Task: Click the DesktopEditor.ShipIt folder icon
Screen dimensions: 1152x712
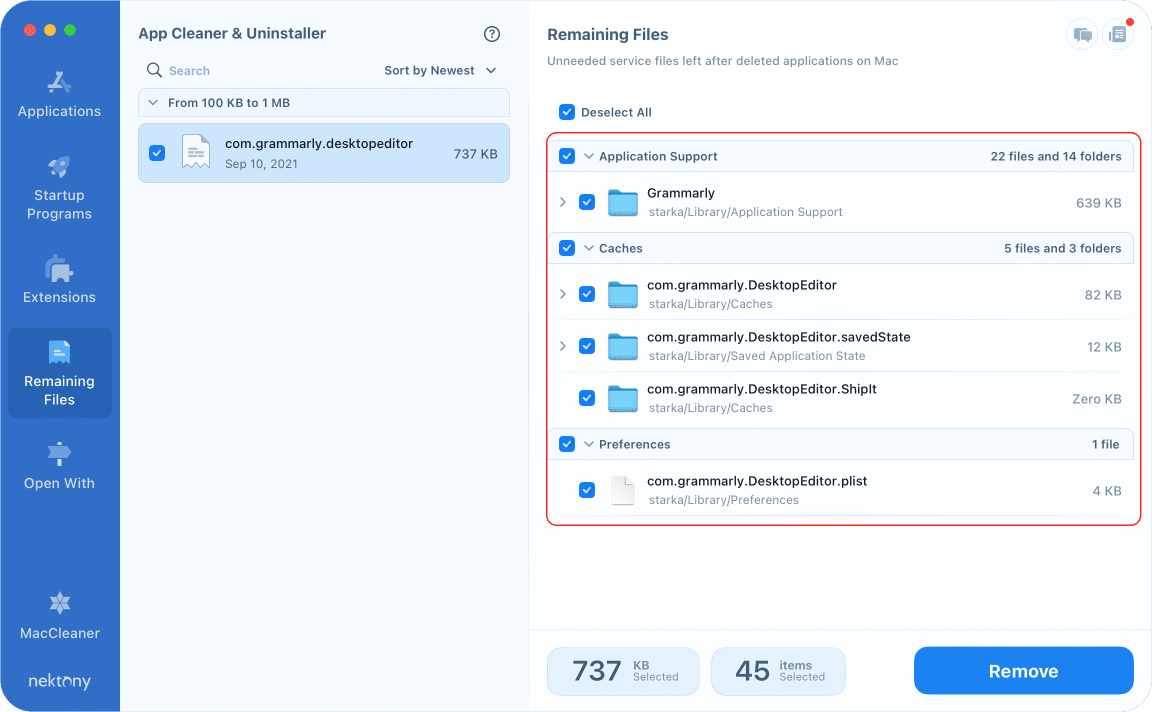Action: tap(622, 398)
